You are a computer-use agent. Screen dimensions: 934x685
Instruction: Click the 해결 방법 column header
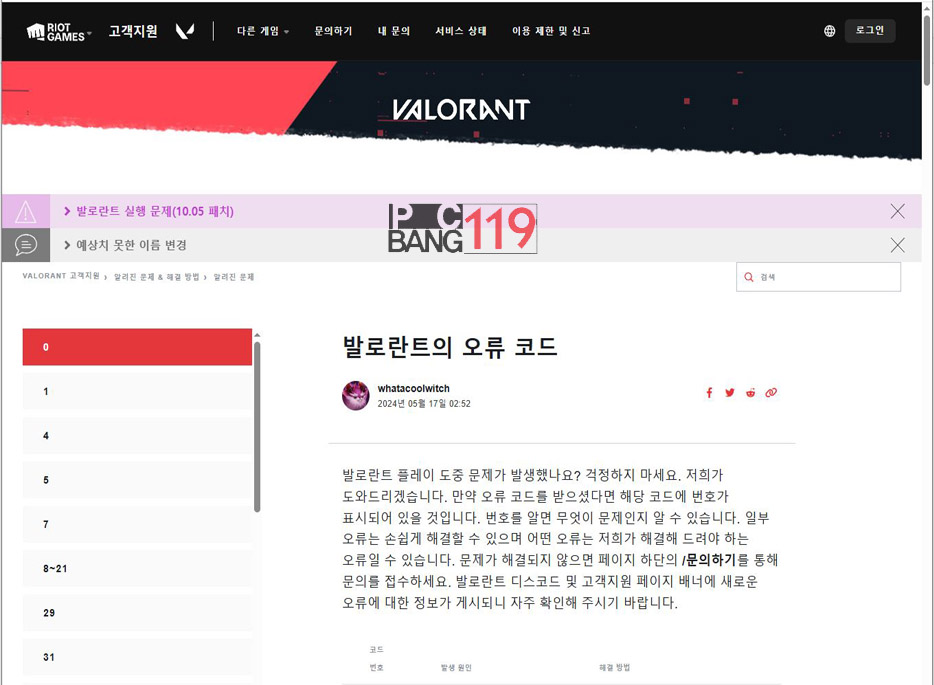[x=614, y=668]
